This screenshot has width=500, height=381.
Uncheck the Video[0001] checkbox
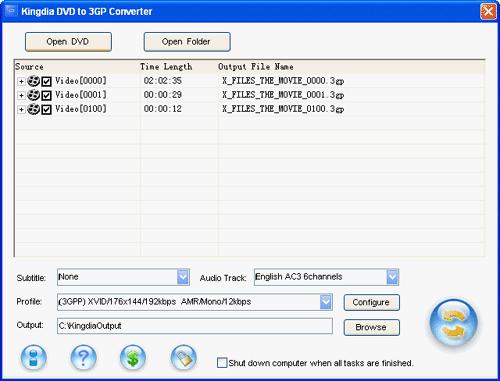coord(46,95)
